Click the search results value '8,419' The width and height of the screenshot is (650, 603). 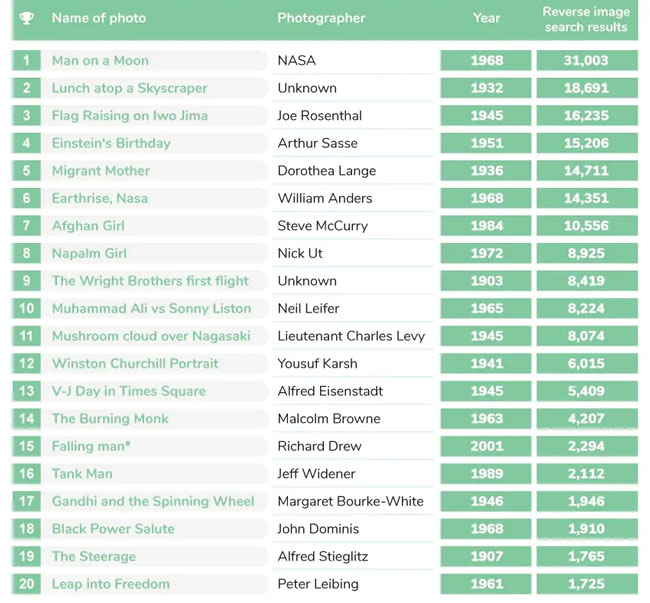tap(586, 281)
